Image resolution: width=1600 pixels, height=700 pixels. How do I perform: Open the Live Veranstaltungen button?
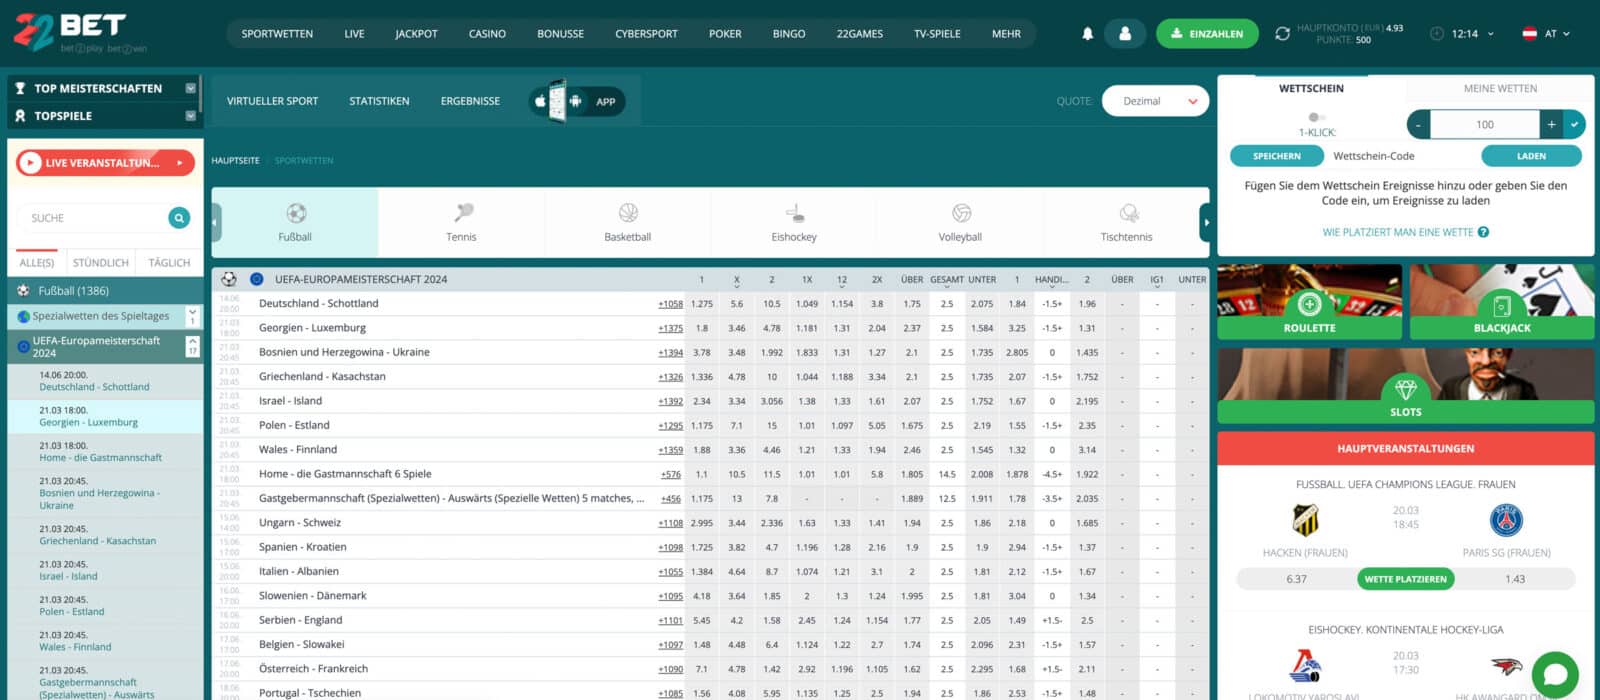pyautogui.click(x=105, y=162)
